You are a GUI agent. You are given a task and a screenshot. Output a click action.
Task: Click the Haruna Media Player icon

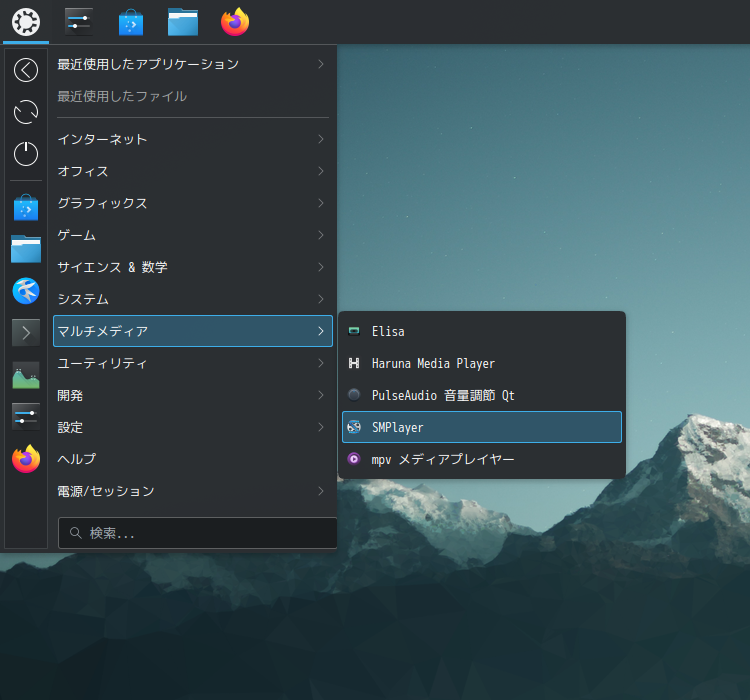[x=354, y=363]
